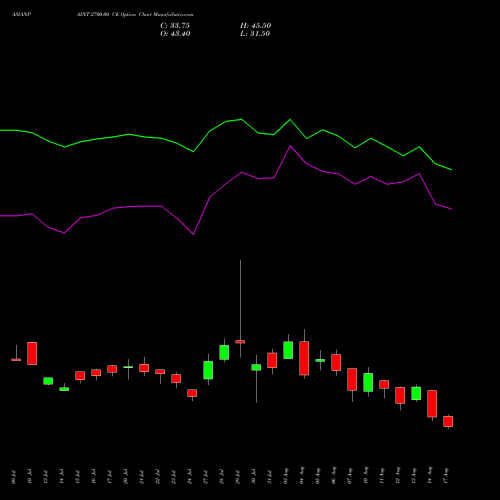Image resolution: width=500 pixels, height=500 pixels.
Task: Click the ASIANP symbol label
Action: (22, 15)
